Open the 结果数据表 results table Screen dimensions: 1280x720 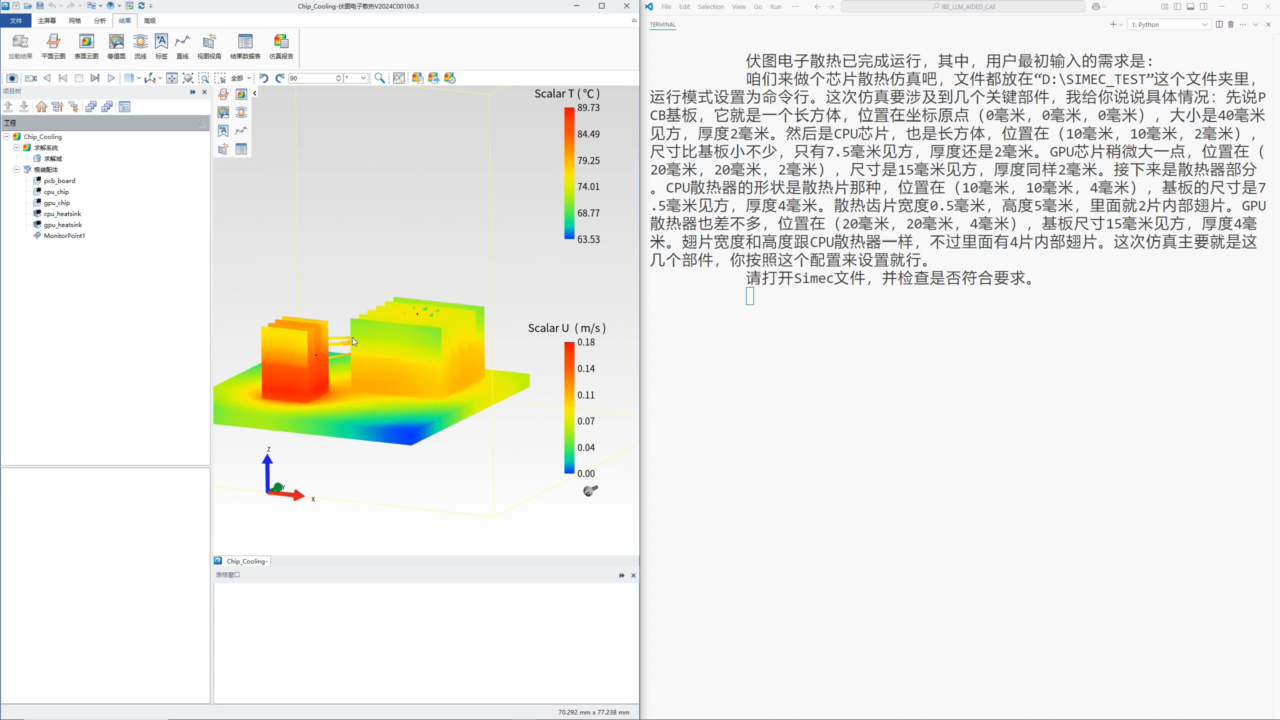click(x=245, y=46)
